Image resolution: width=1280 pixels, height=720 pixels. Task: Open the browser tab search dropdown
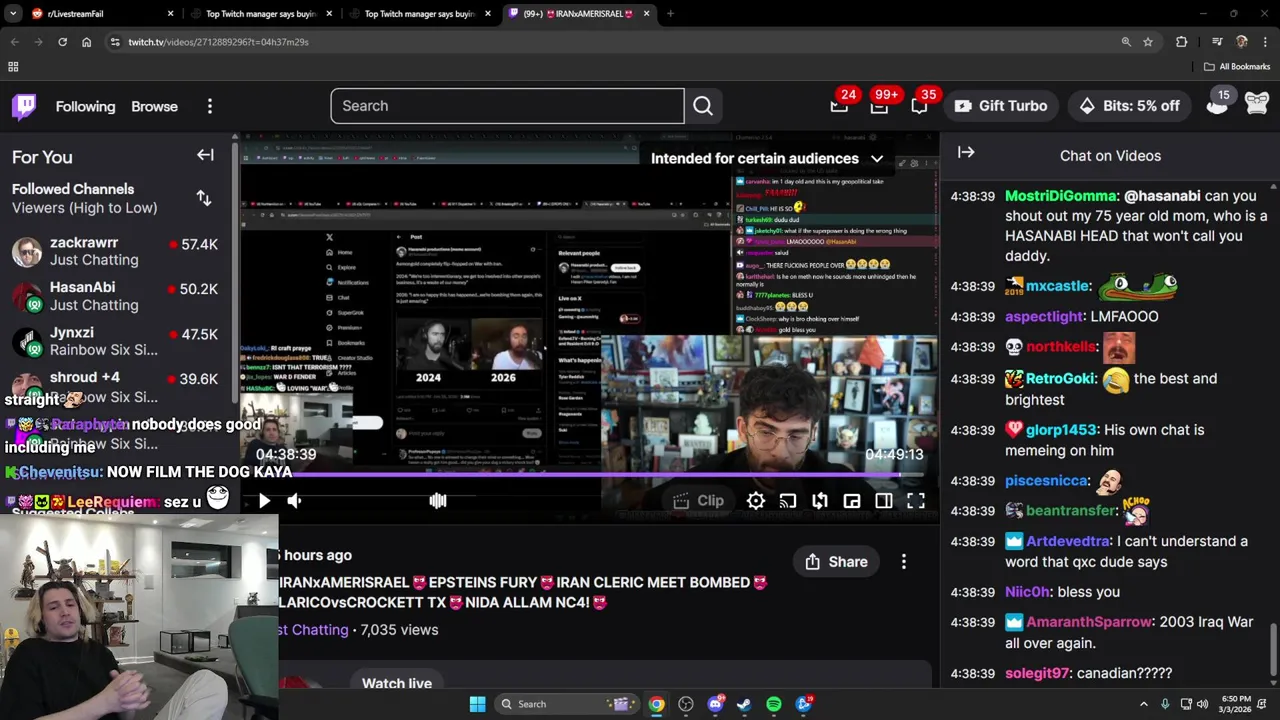tap(14, 14)
